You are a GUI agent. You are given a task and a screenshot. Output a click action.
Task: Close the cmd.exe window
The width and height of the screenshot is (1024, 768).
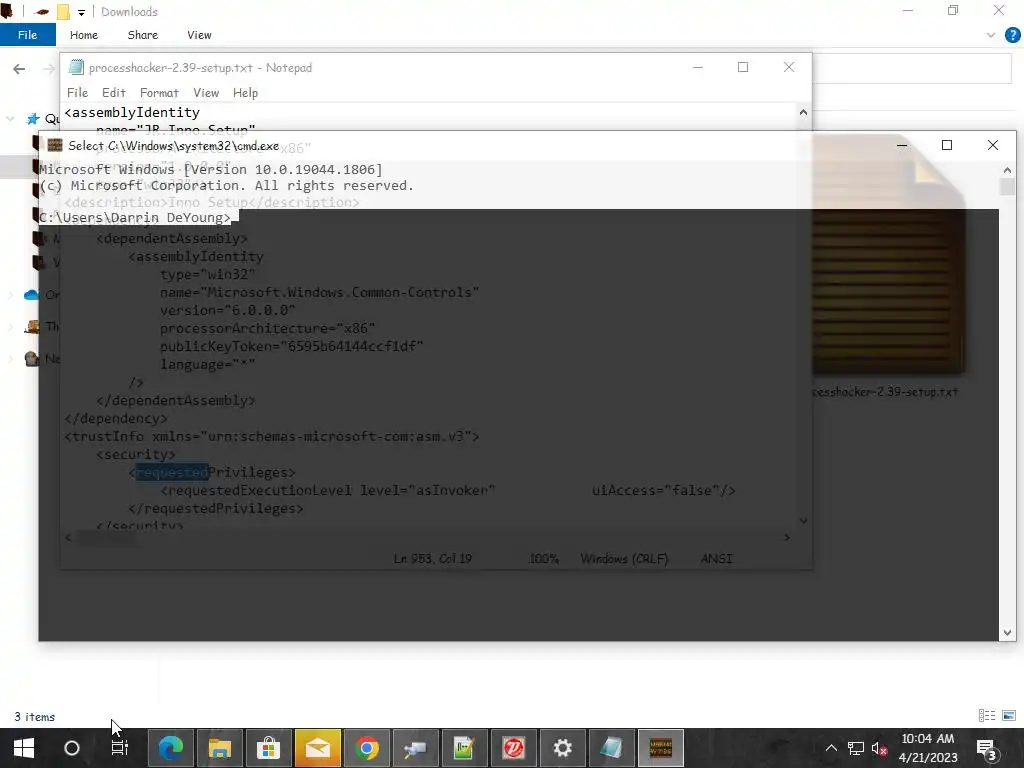pos(993,145)
